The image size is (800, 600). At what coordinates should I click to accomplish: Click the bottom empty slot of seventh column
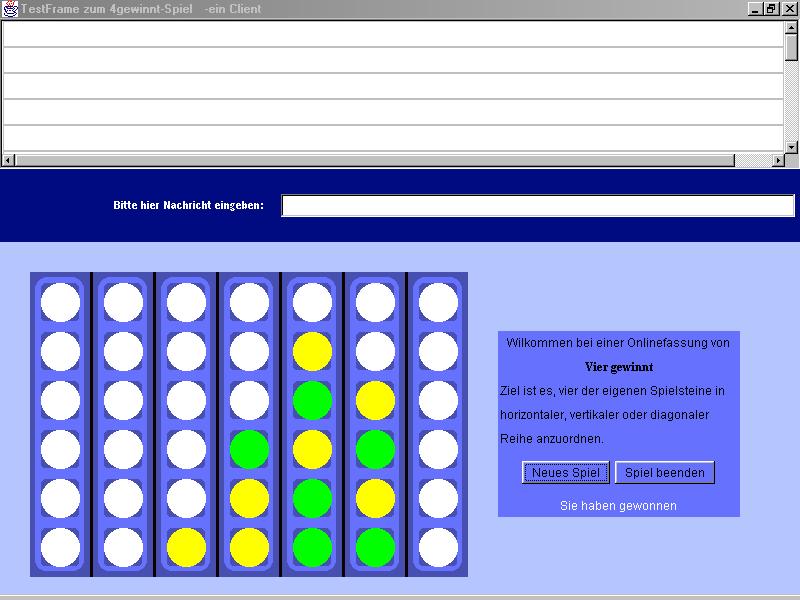438,547
